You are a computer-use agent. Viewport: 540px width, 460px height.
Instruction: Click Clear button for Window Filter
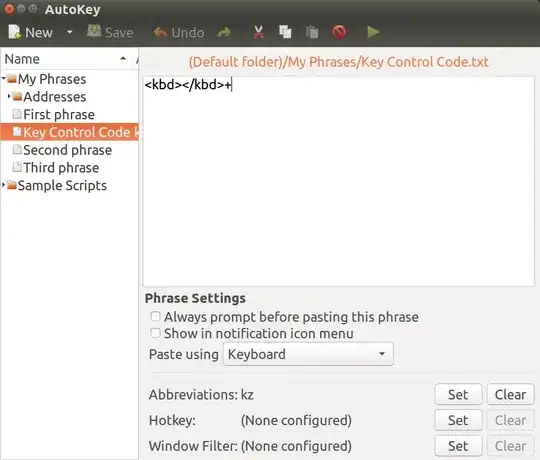[x=510, y=446]
